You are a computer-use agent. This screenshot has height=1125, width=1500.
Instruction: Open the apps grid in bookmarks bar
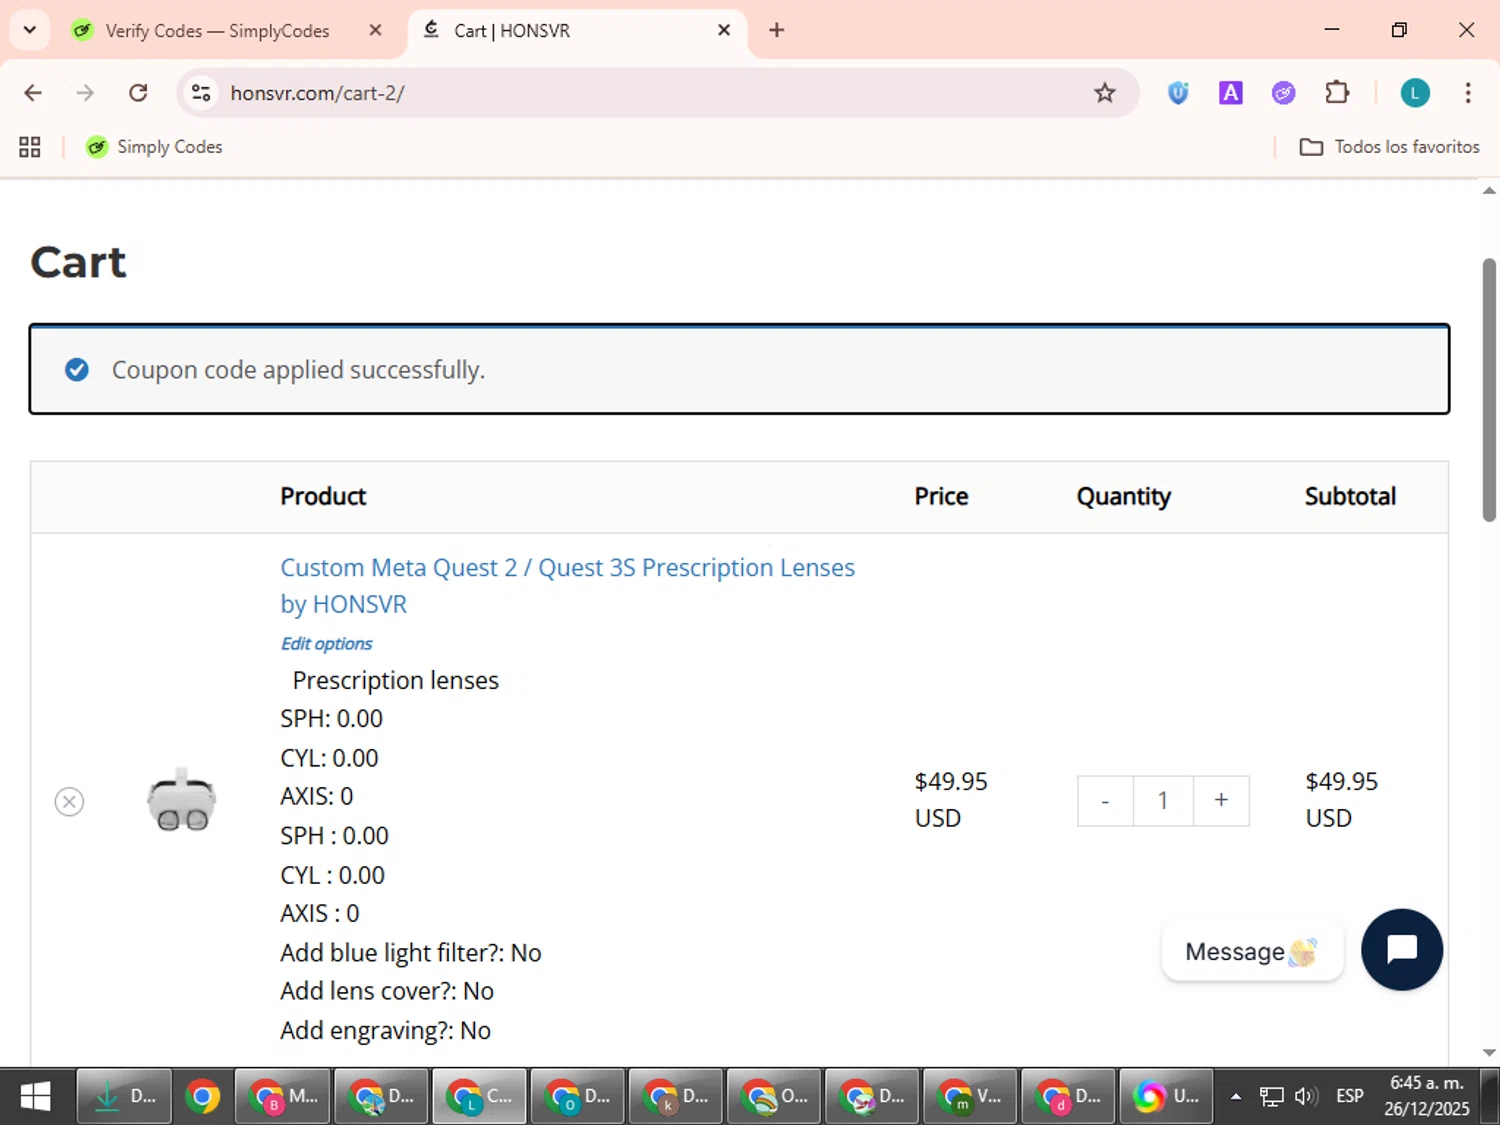[x=30, y=147]
